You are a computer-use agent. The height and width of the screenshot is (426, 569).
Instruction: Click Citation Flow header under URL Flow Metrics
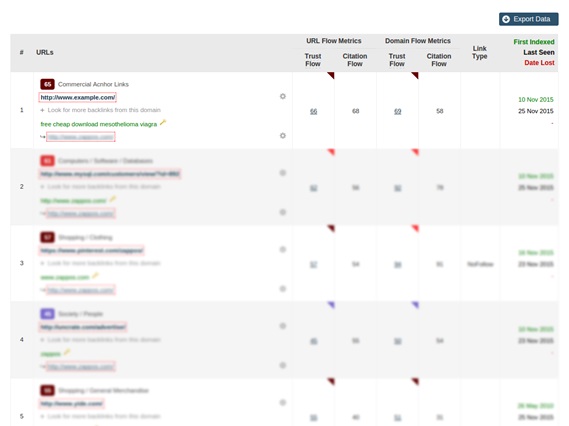coord(355,60)
